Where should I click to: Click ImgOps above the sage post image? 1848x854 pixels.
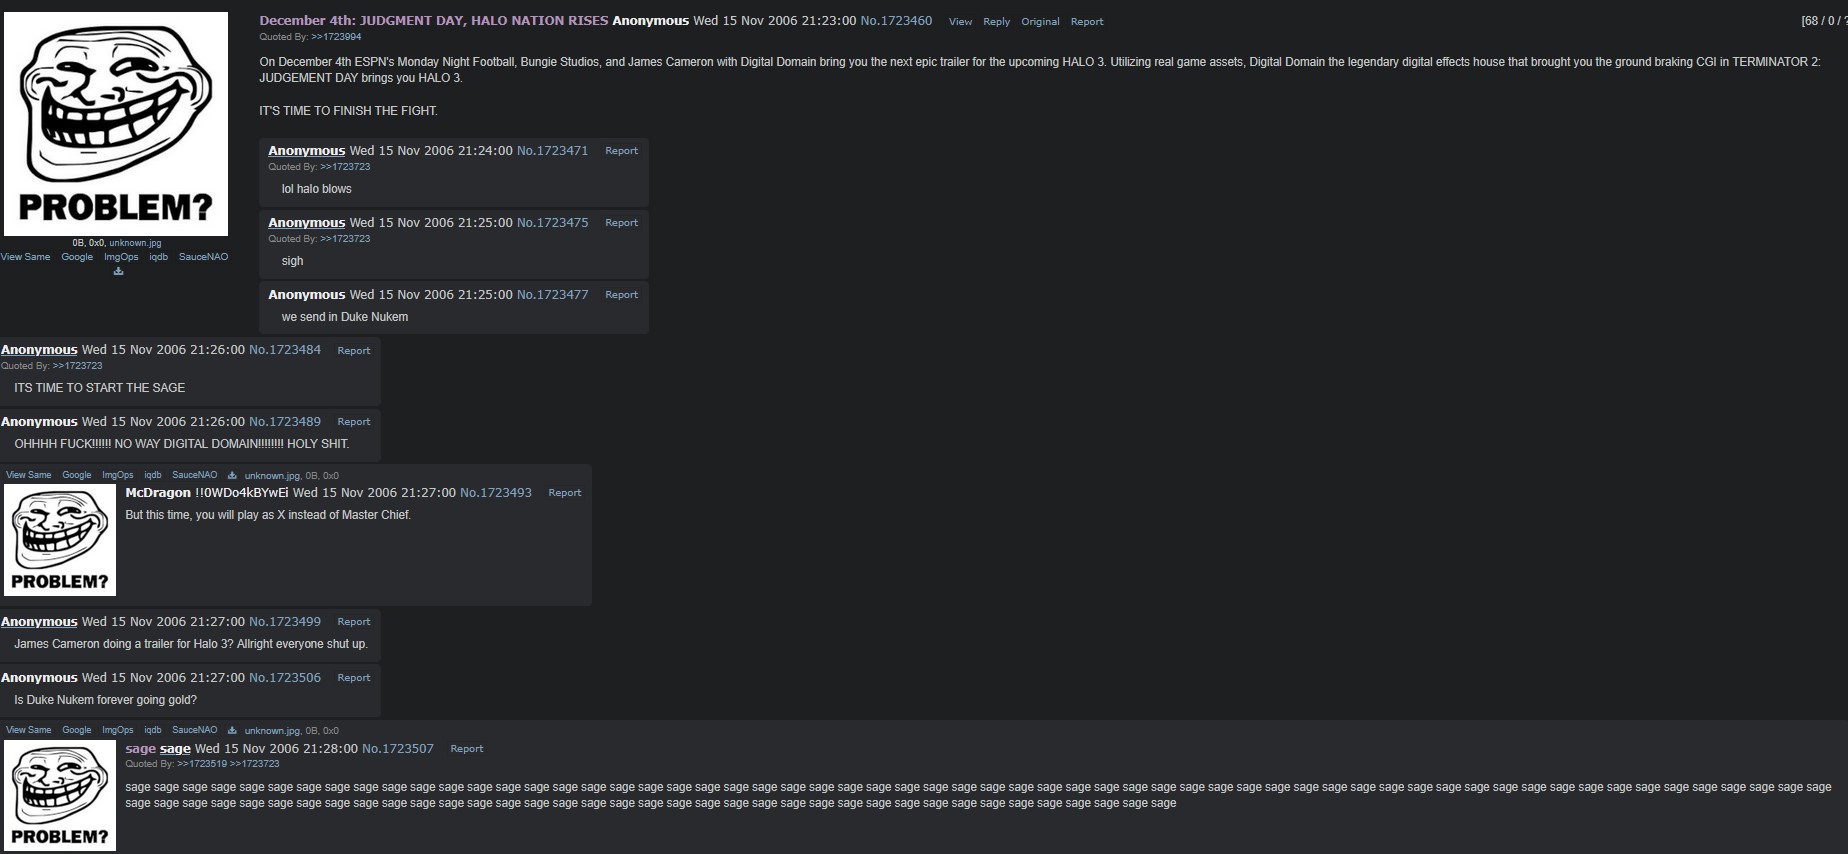[x=117, y=730]
